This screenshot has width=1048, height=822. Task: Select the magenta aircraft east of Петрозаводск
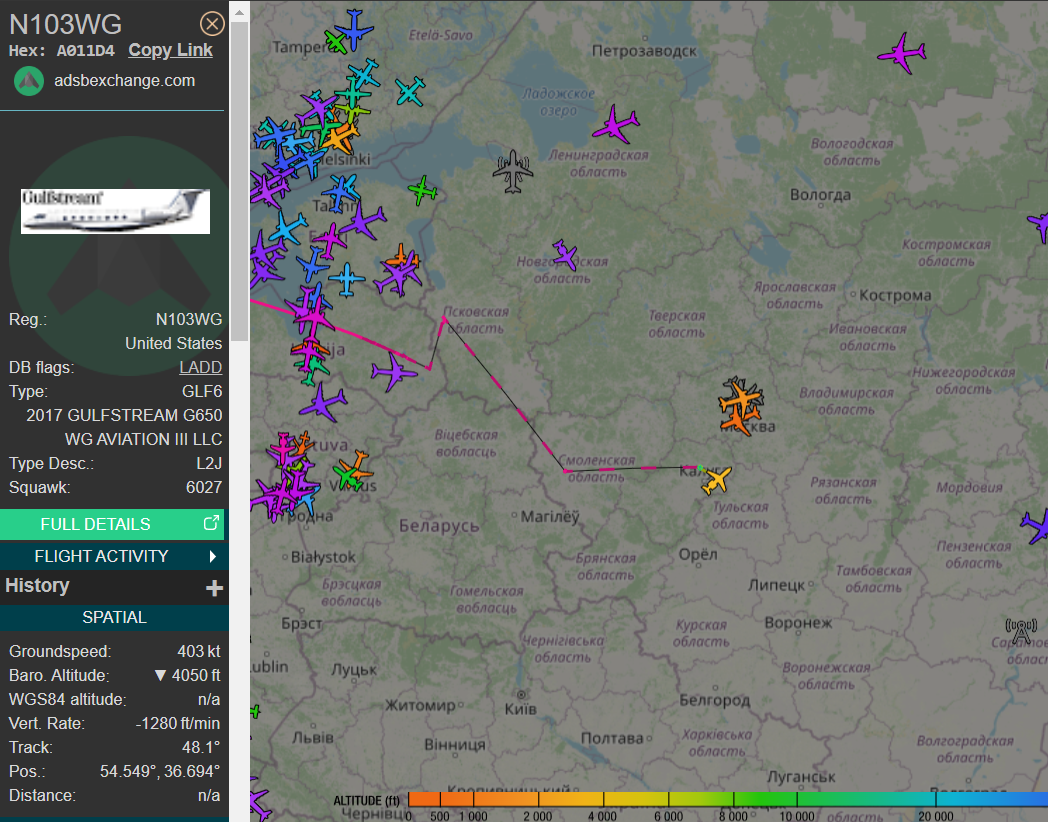pyautogui.click(x=901, y=53)
